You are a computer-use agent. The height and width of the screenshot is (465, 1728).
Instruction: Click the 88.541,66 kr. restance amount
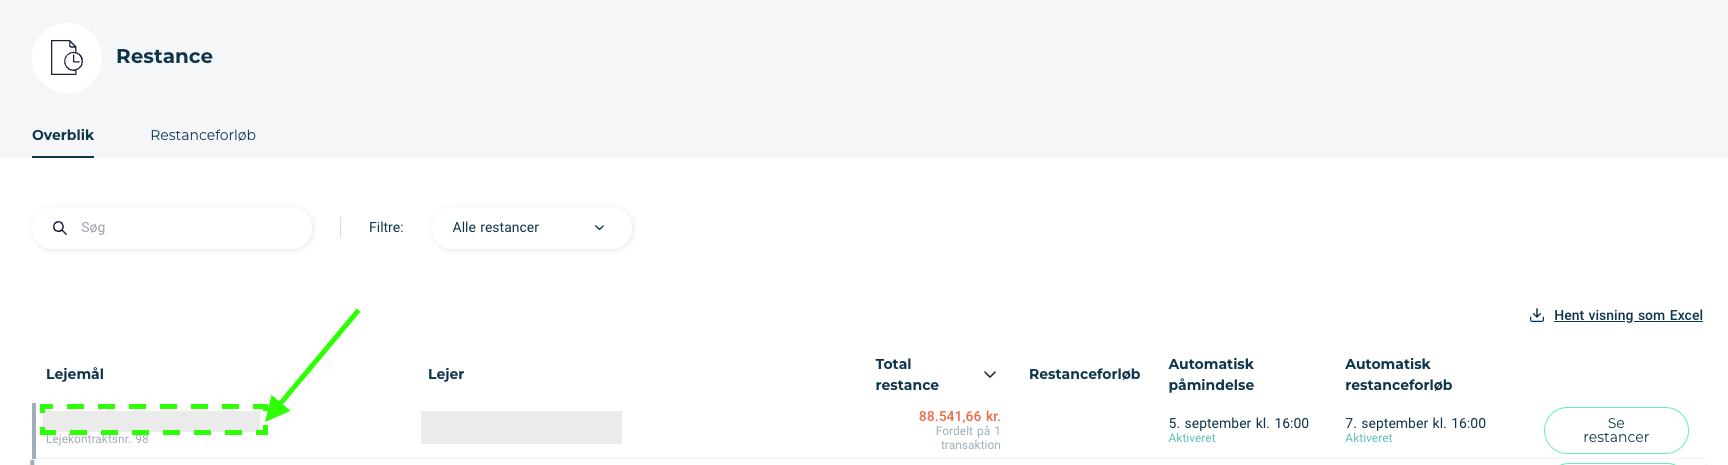point(959,416)
